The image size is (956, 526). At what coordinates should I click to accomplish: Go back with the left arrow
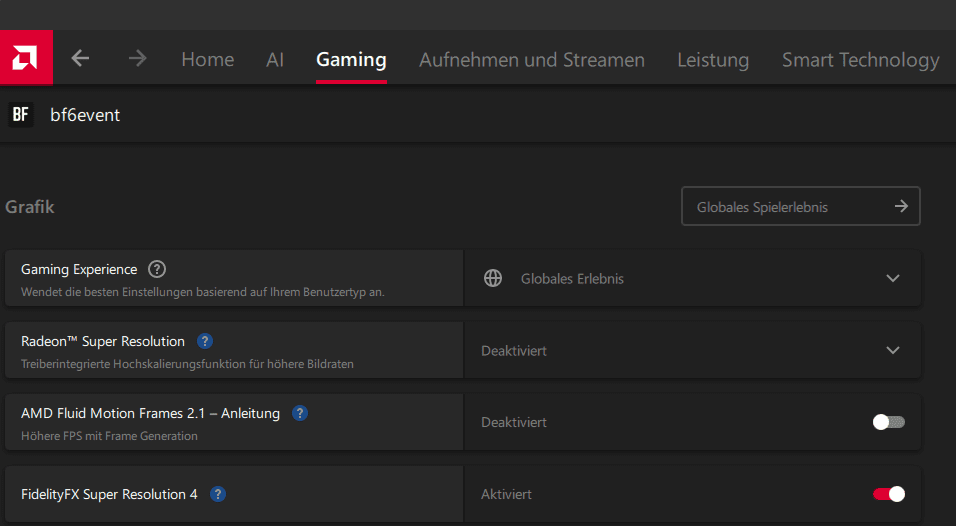(81, 59)
